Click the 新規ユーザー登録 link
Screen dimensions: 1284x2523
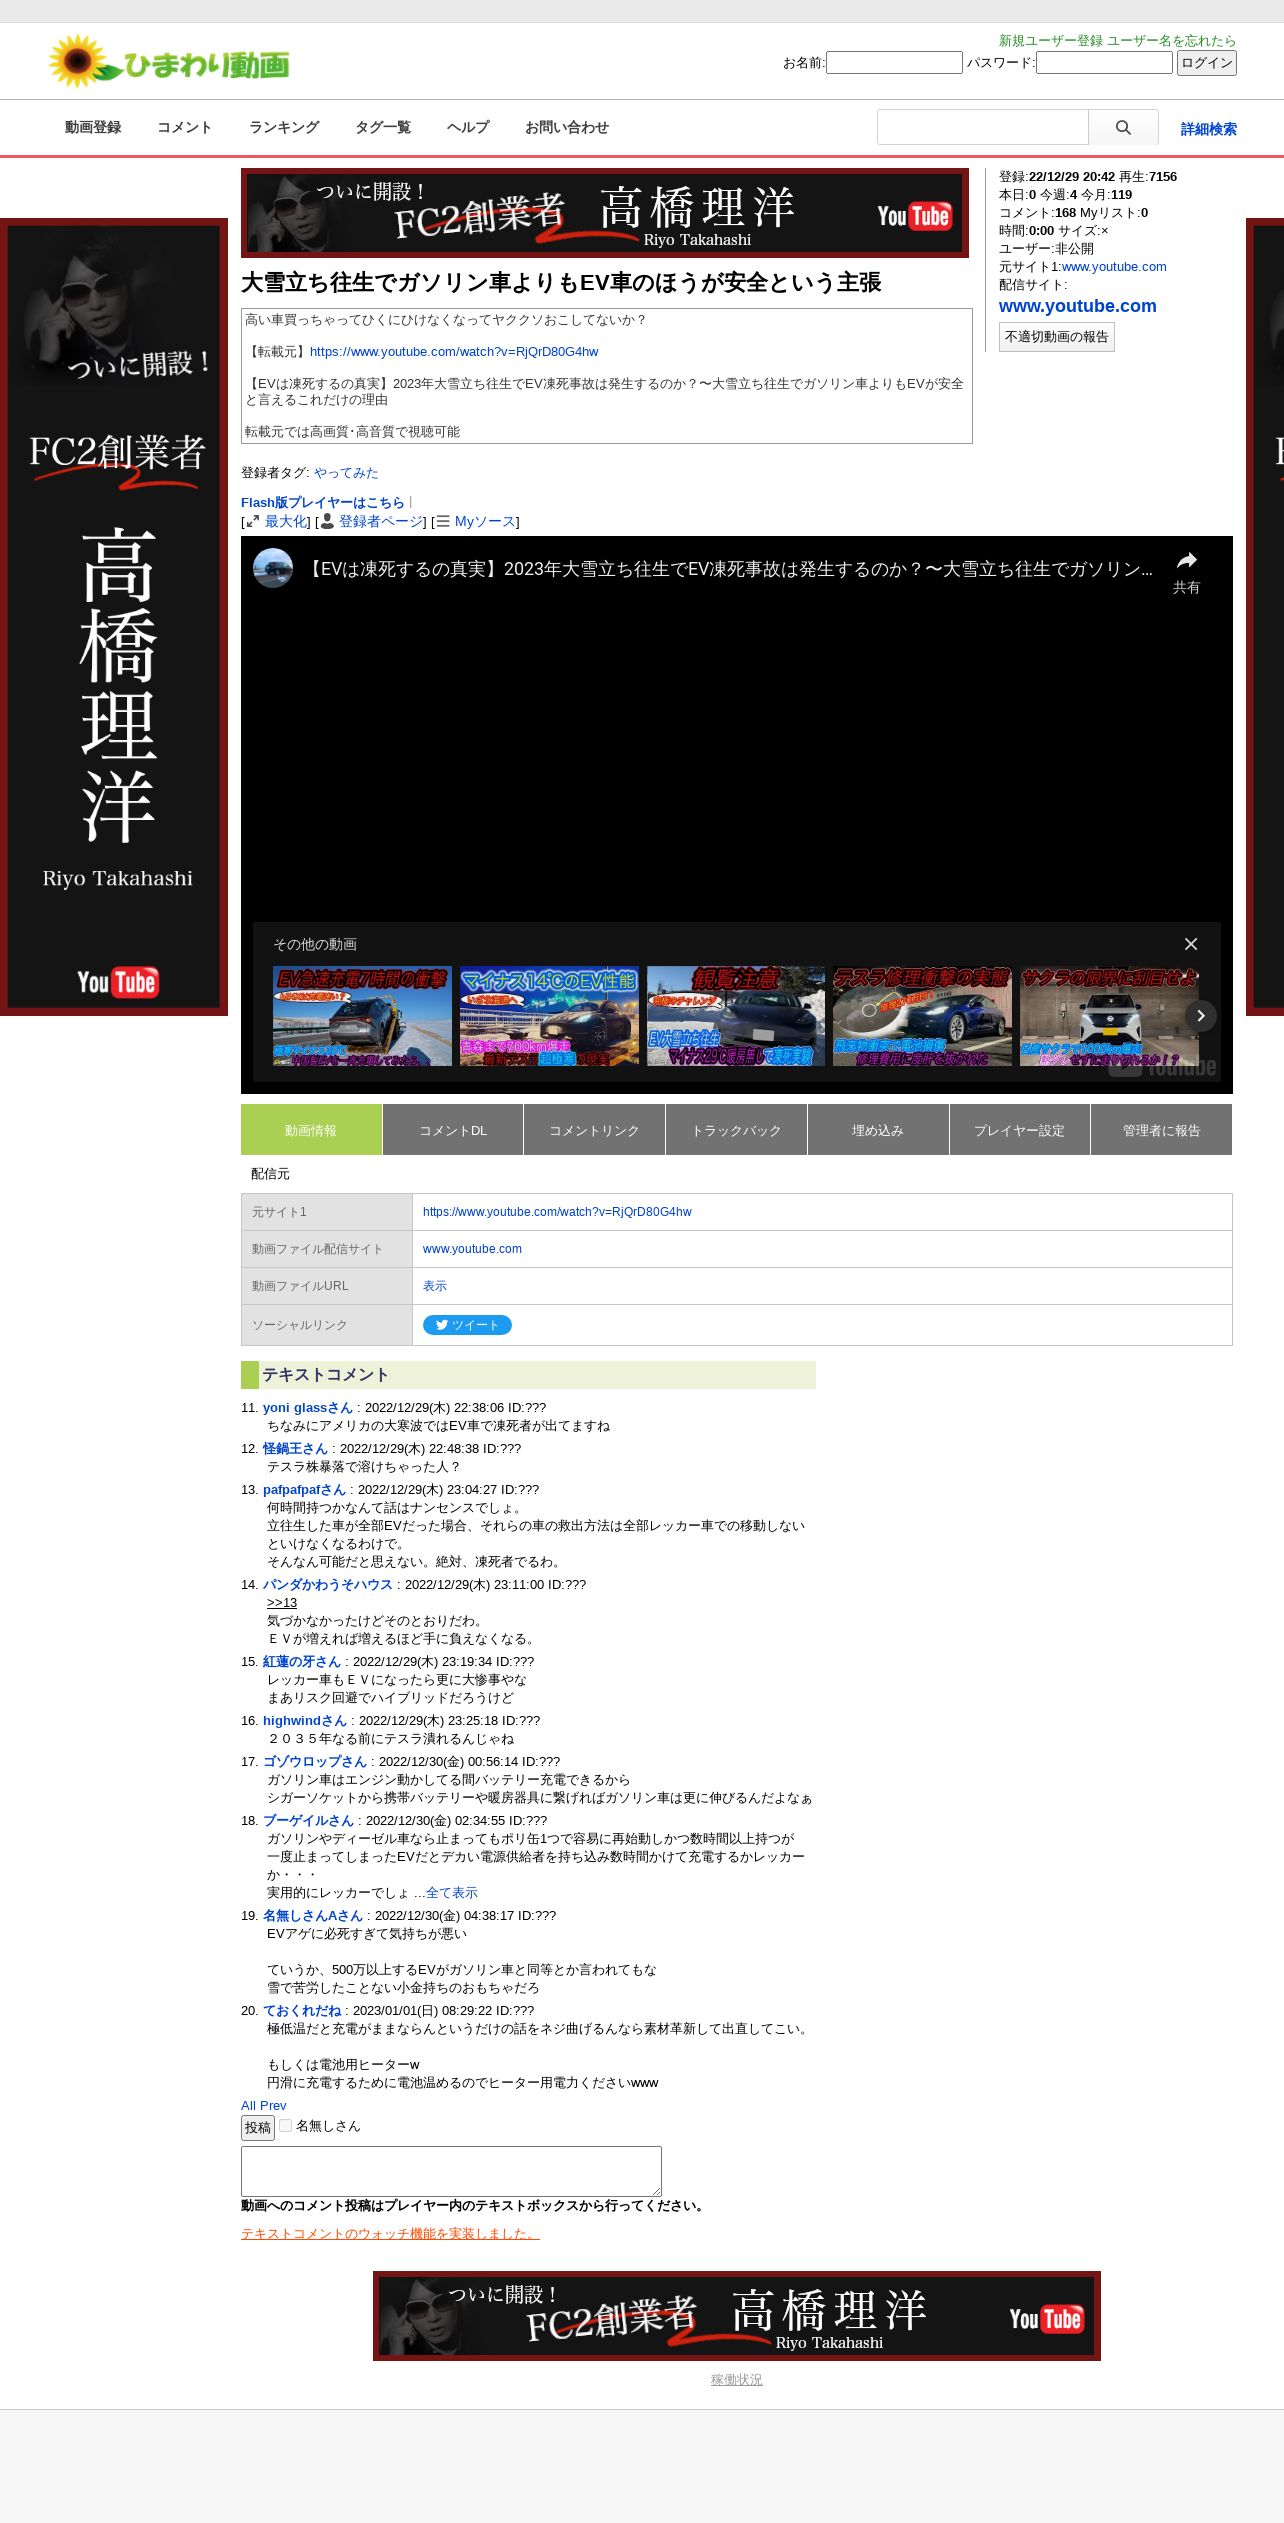click(x=1051, y=41)
